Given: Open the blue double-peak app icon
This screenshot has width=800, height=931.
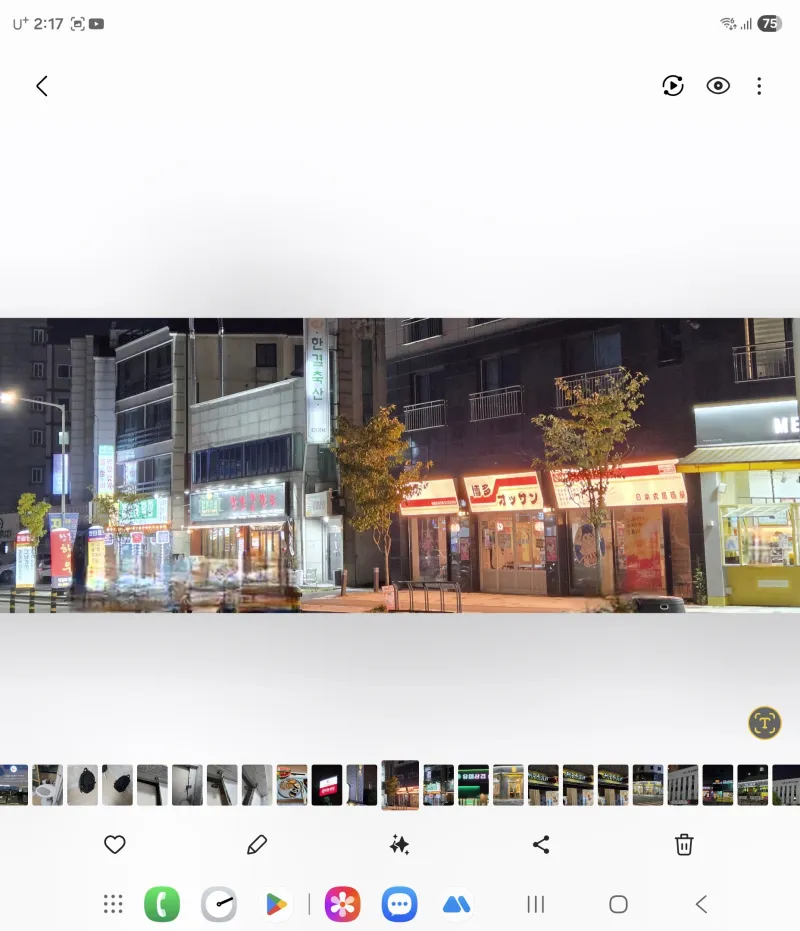Looking at the screenshot, I should [456, 904].
